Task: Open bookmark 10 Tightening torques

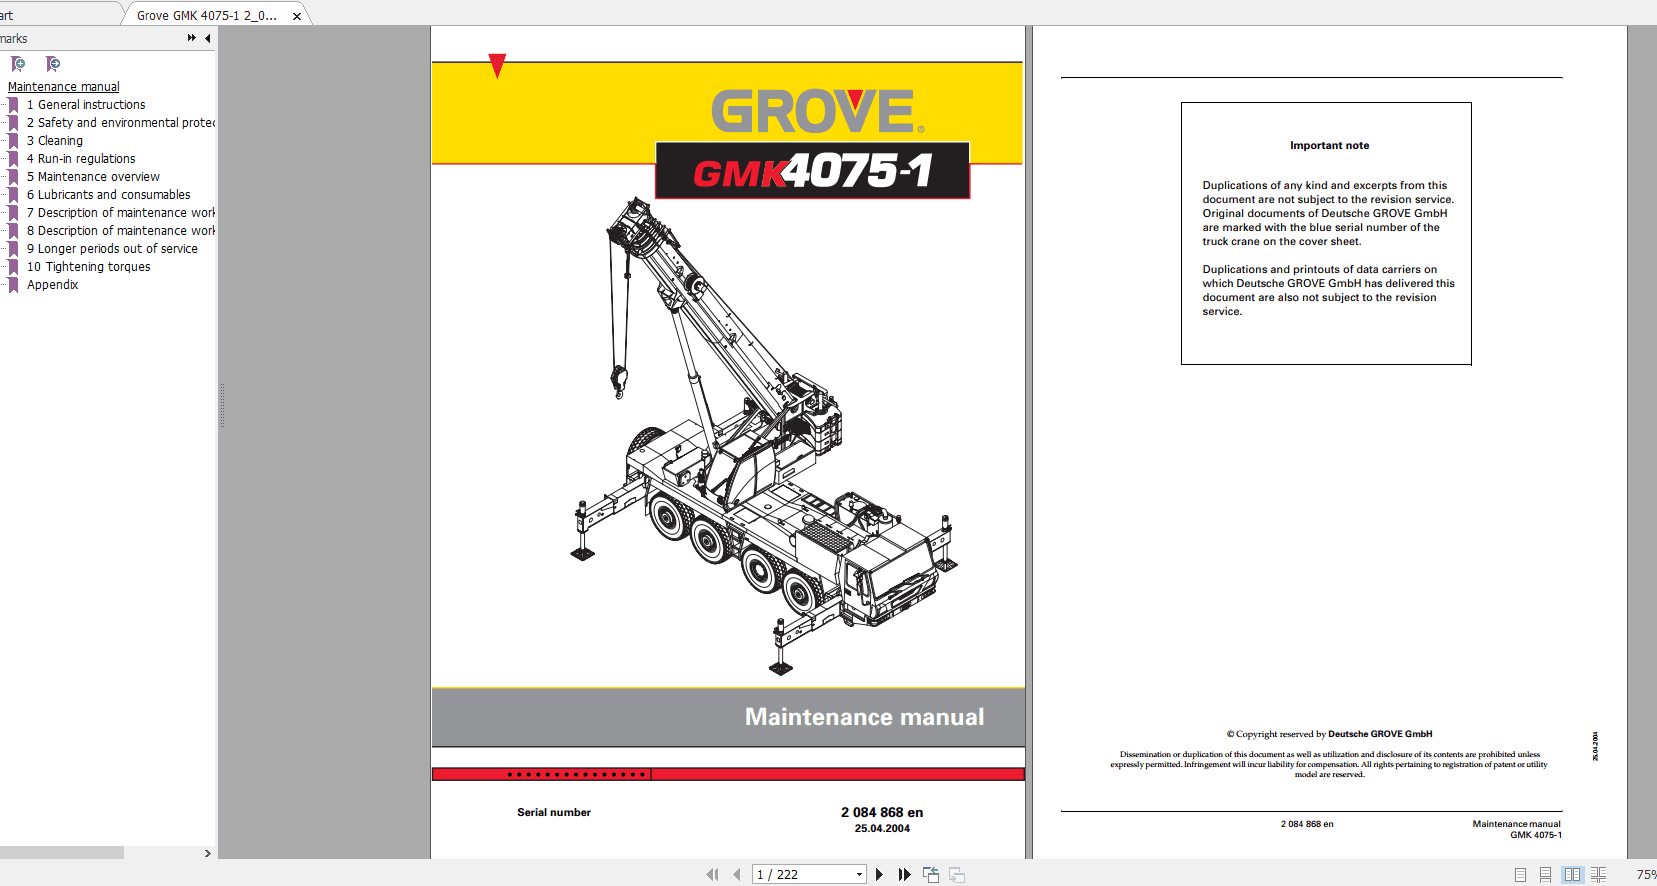Action: [89, 267]
